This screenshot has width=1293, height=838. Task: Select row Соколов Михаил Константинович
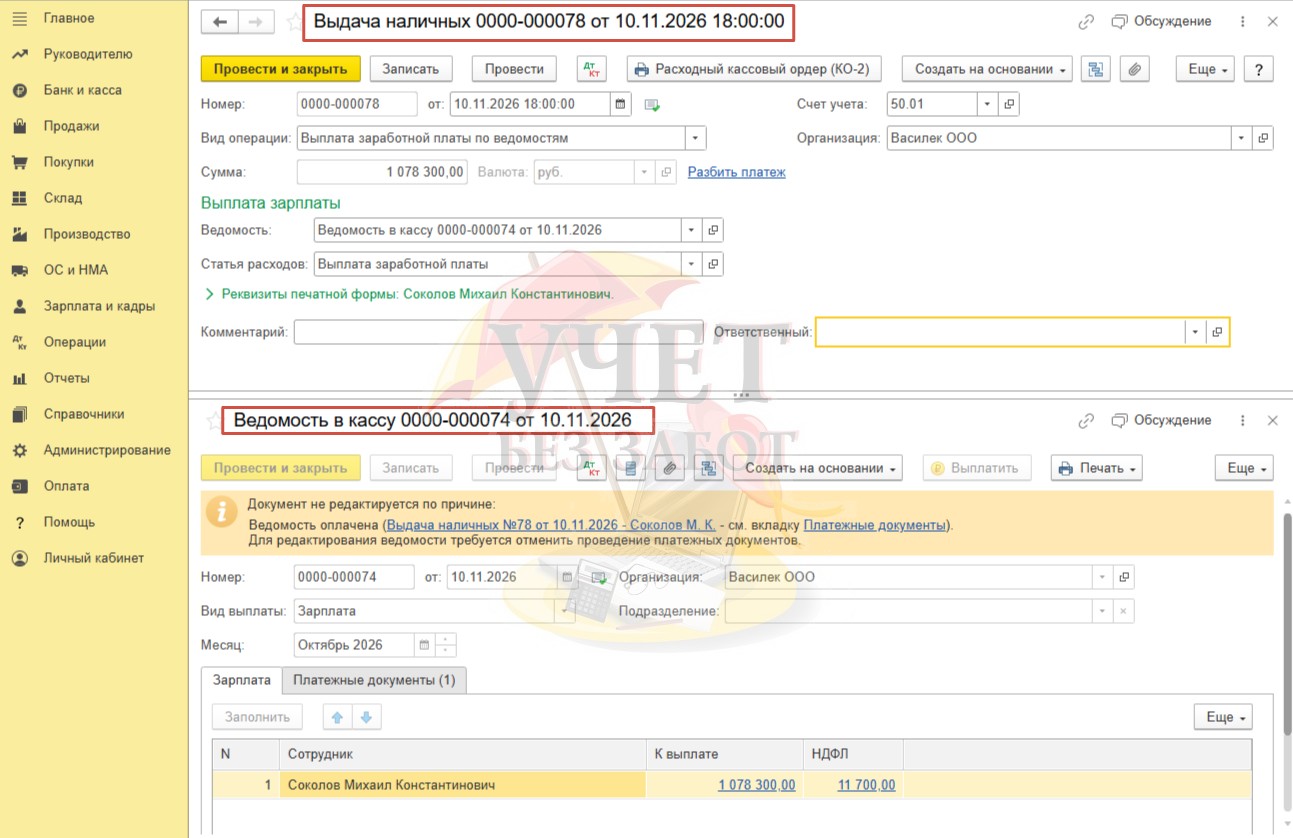(731, 785)
